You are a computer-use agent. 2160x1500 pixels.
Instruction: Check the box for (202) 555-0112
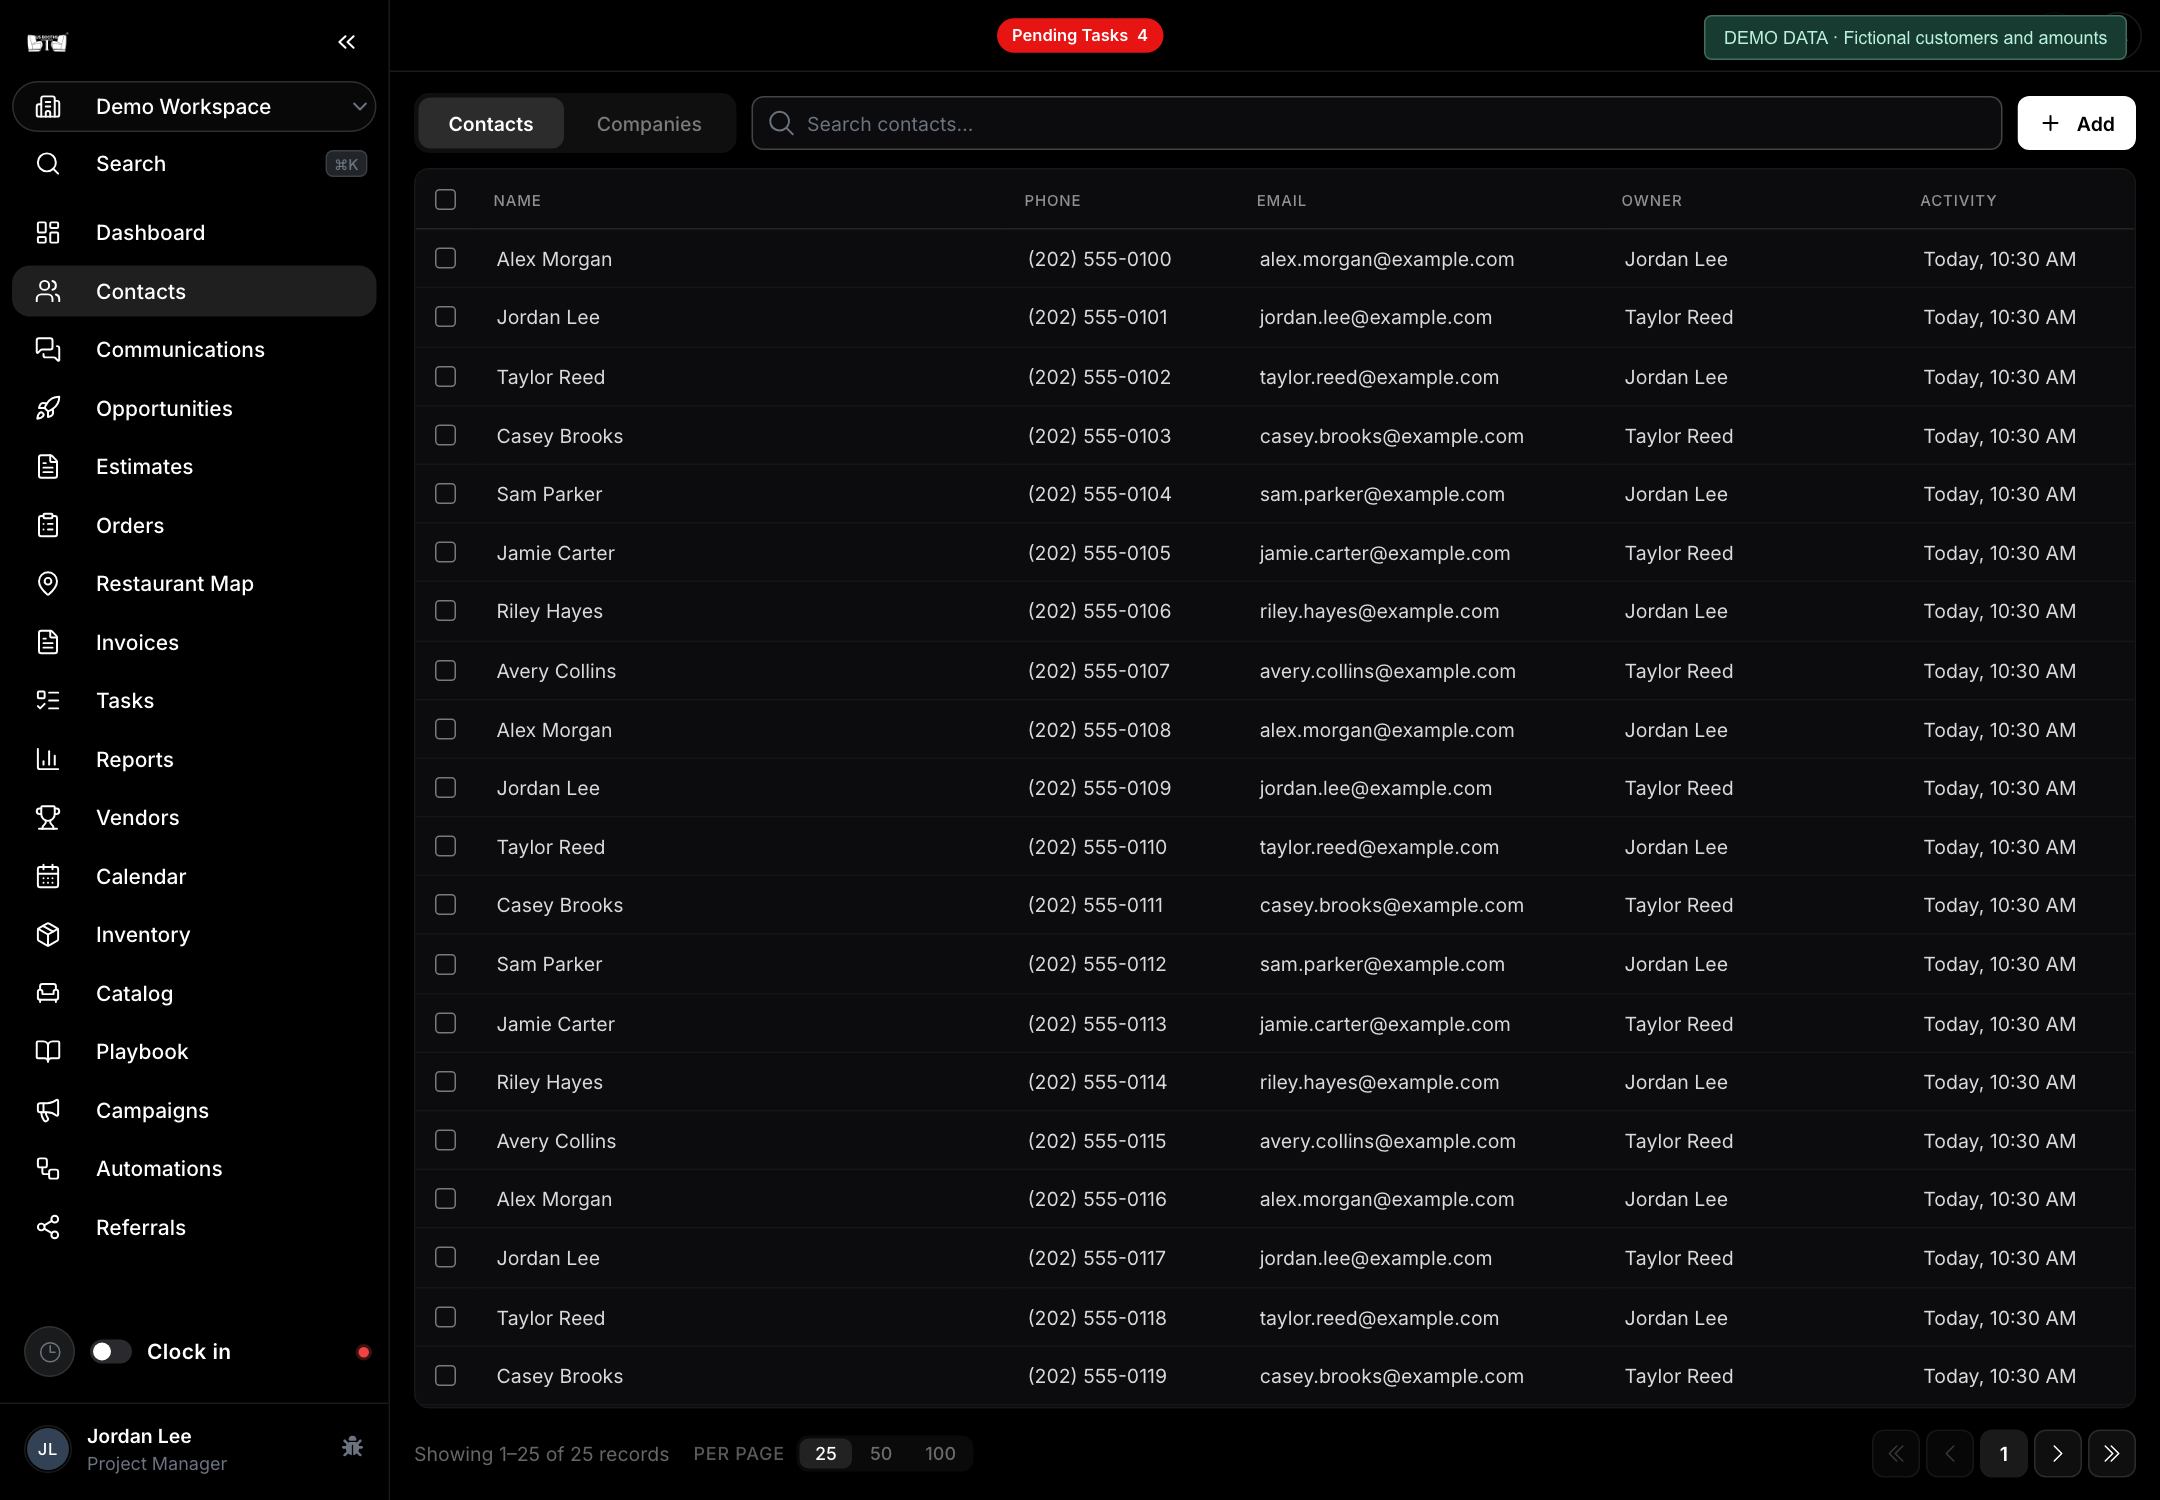point(446,965)
